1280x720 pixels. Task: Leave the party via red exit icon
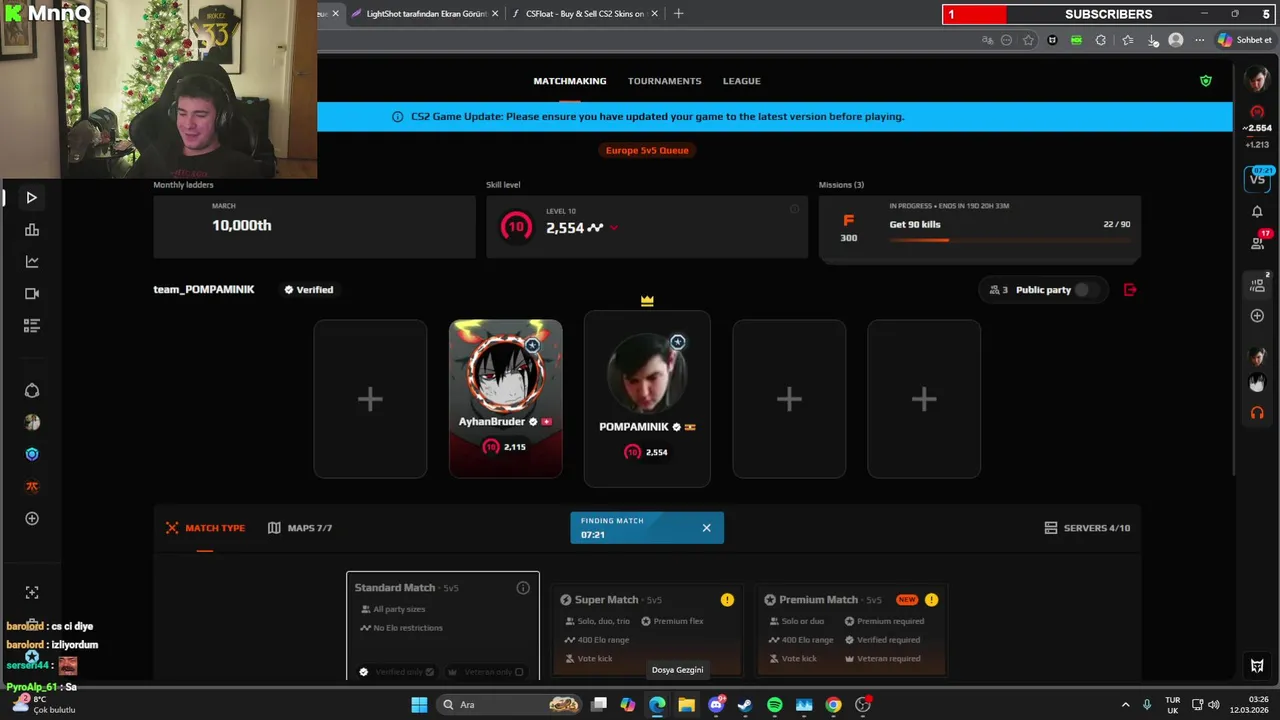(1130, 290)
